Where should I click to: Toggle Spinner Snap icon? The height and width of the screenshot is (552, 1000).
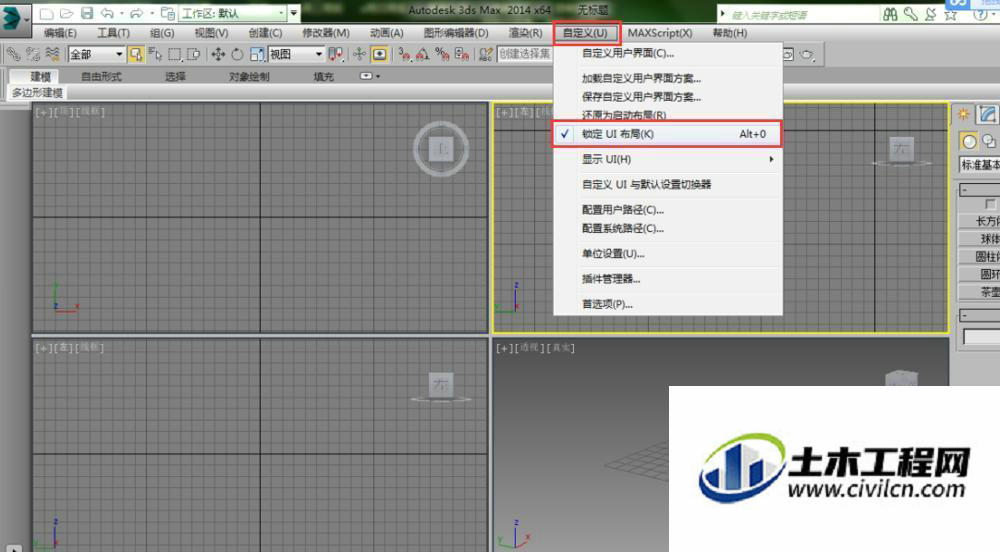coord(462,55)
